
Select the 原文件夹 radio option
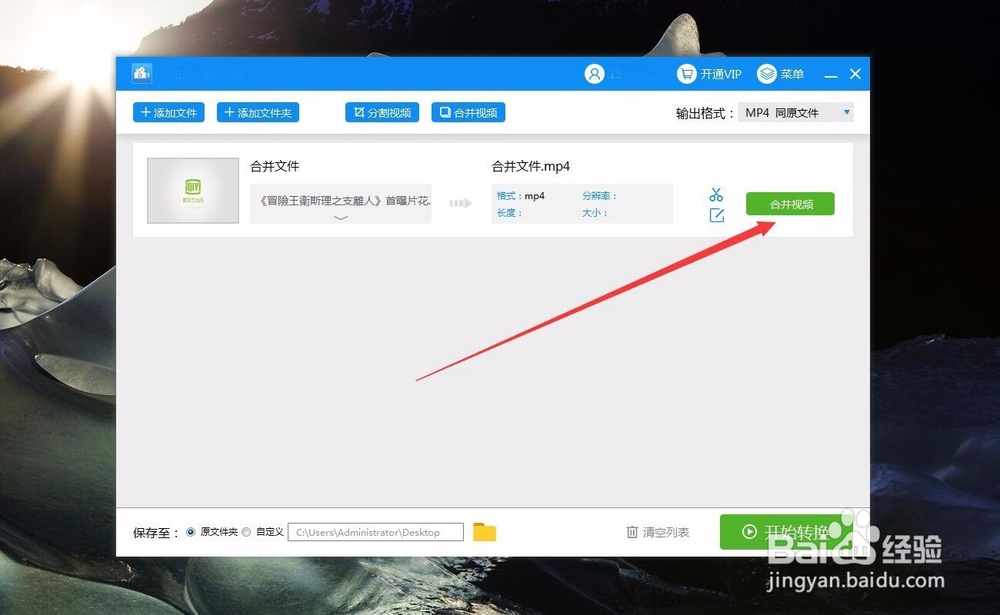tap(191, 531)
